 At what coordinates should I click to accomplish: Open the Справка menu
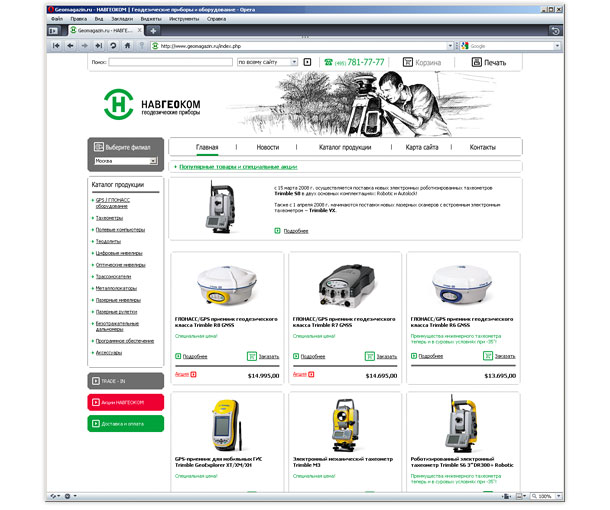point(216,19)
